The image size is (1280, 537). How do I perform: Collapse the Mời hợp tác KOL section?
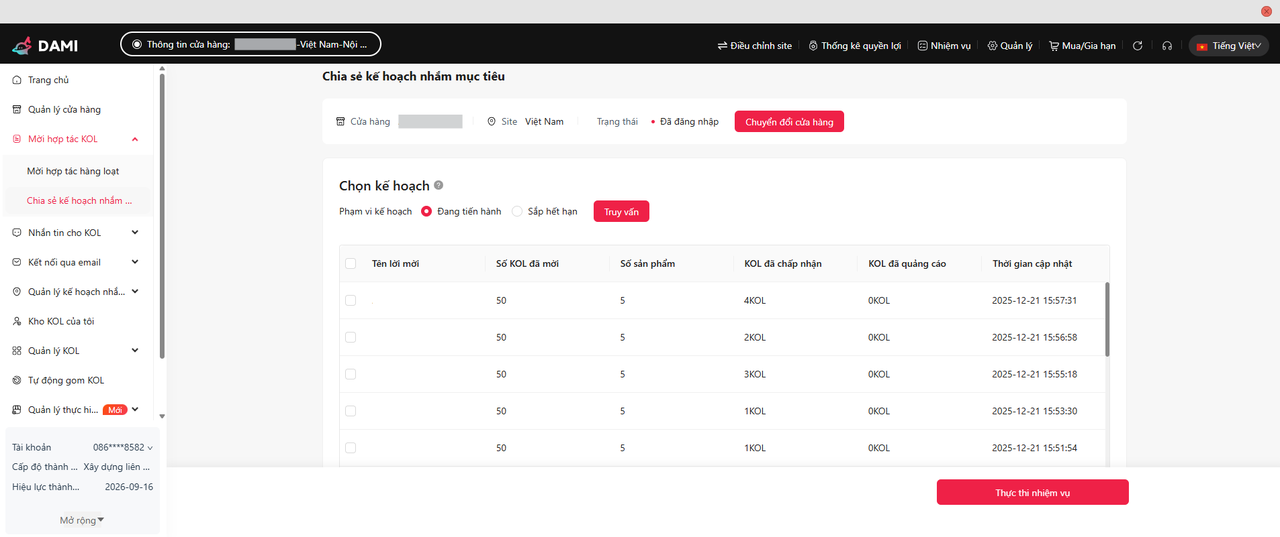(x=135, y=139)
